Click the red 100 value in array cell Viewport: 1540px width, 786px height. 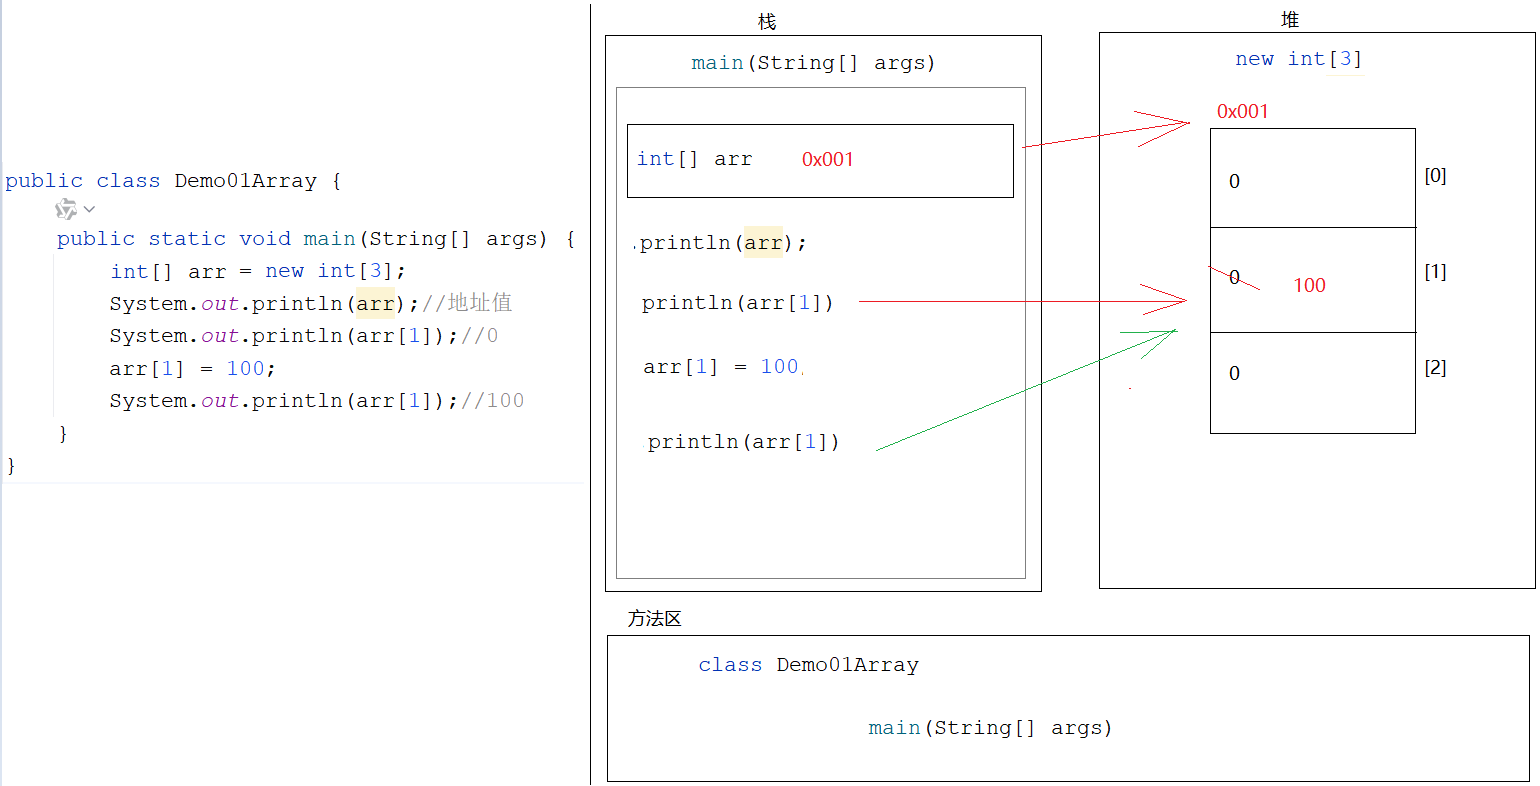click(1309, 286)
